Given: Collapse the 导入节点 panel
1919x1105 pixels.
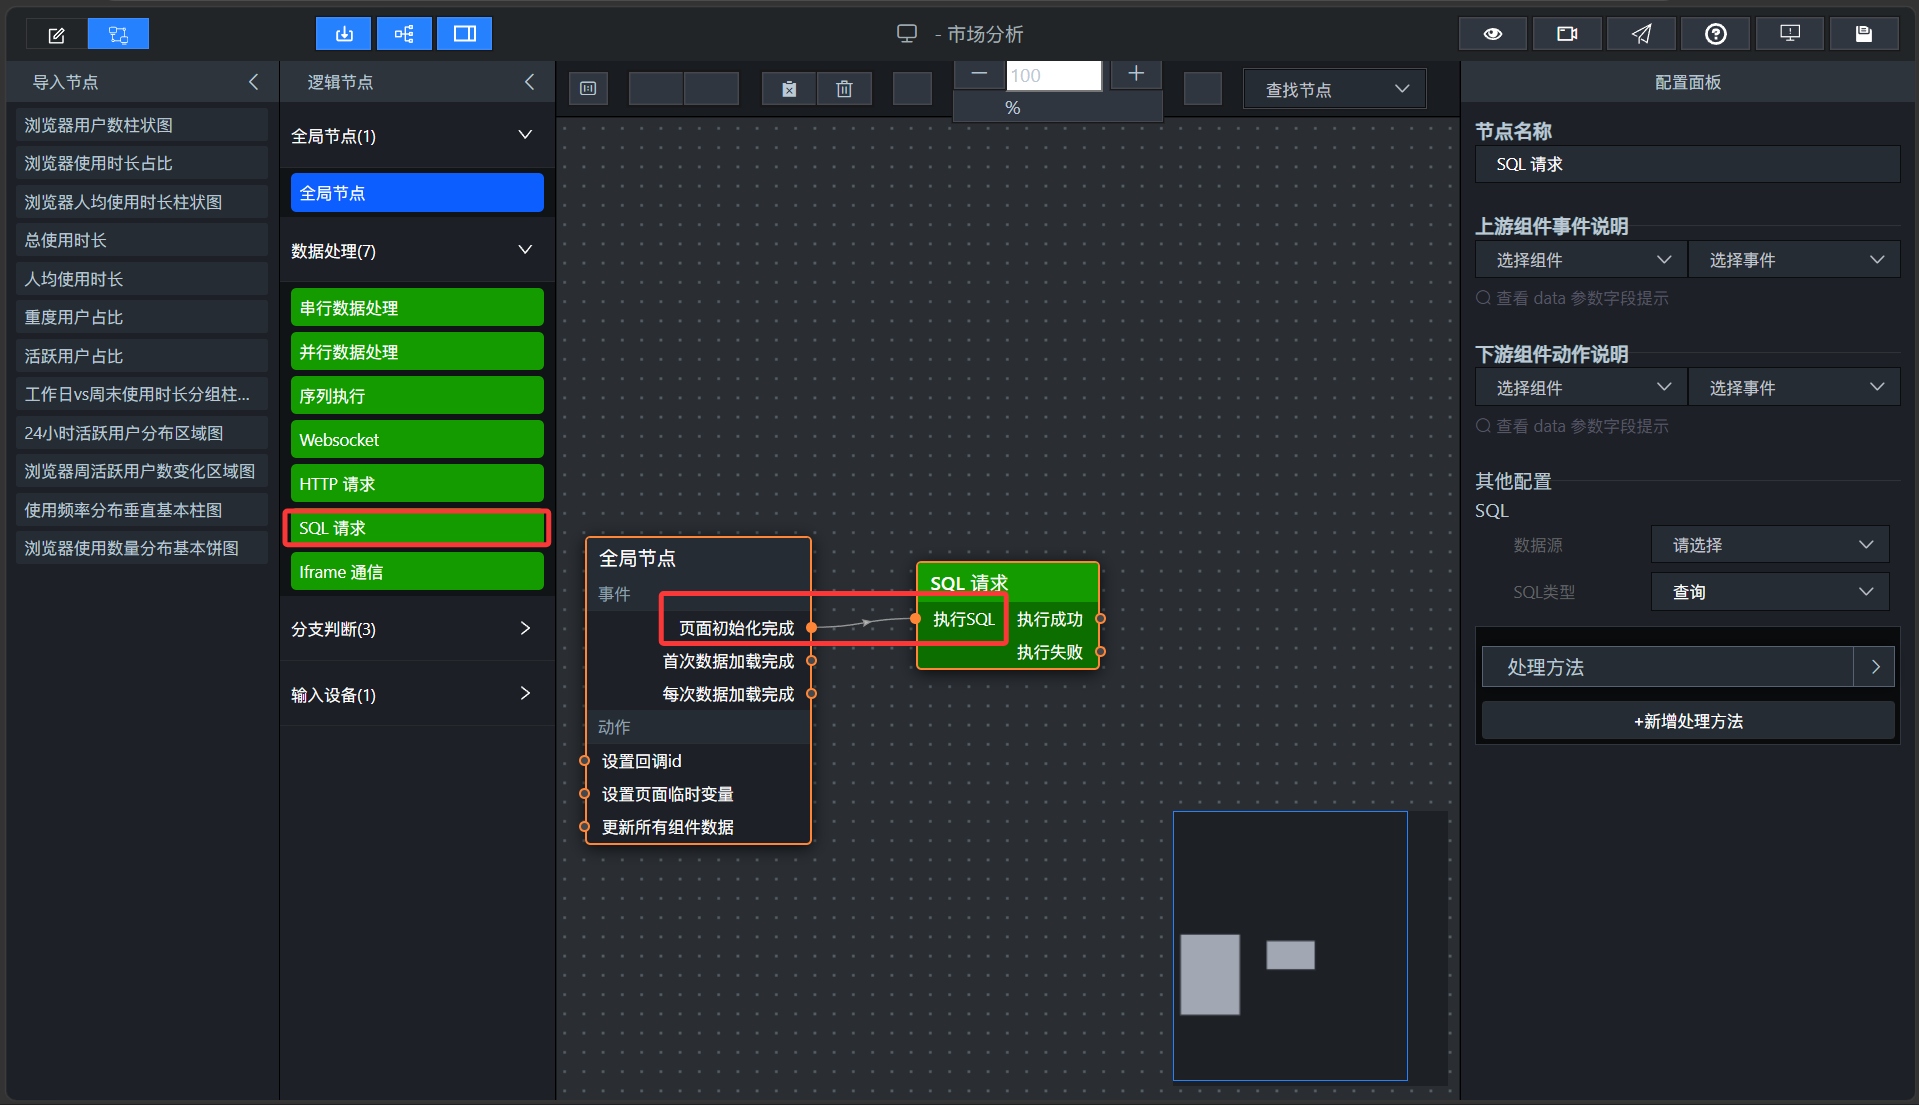Looking at the screenshot, I should [x=254, y=82].
